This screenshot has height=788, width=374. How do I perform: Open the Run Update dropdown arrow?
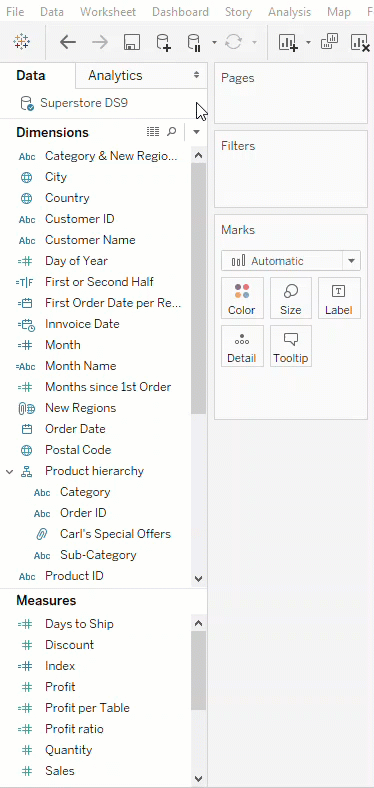(255, 43)
